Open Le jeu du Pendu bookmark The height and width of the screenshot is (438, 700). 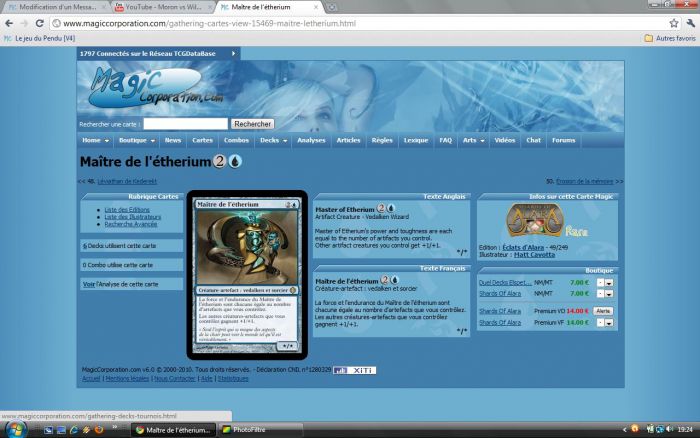click(39, 38)
